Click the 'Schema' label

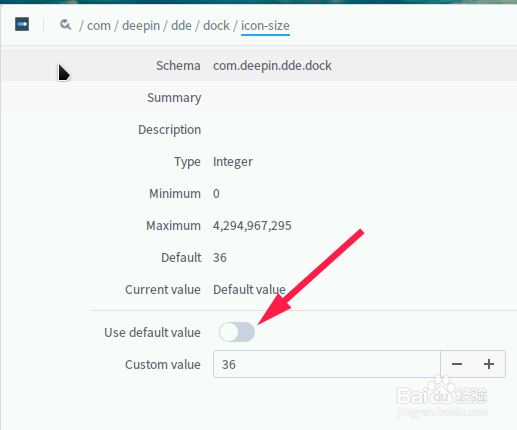coord(178,66)
